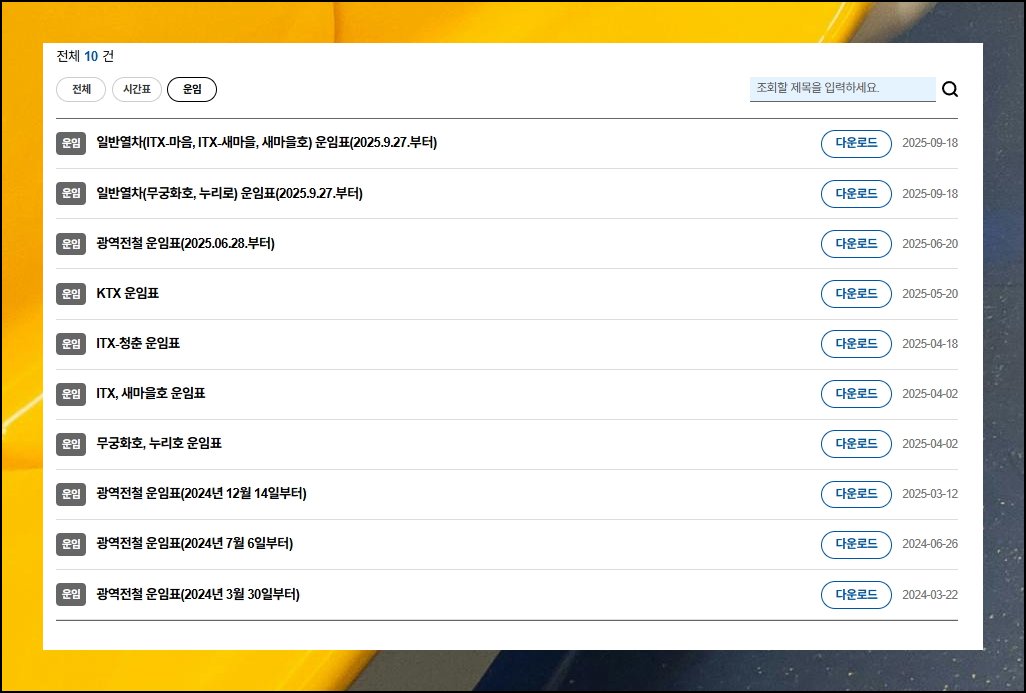Open the KTX 운임표 title
Viewport: 1026px width, 693px height.
pyautogui.click(x=128, y=293)
